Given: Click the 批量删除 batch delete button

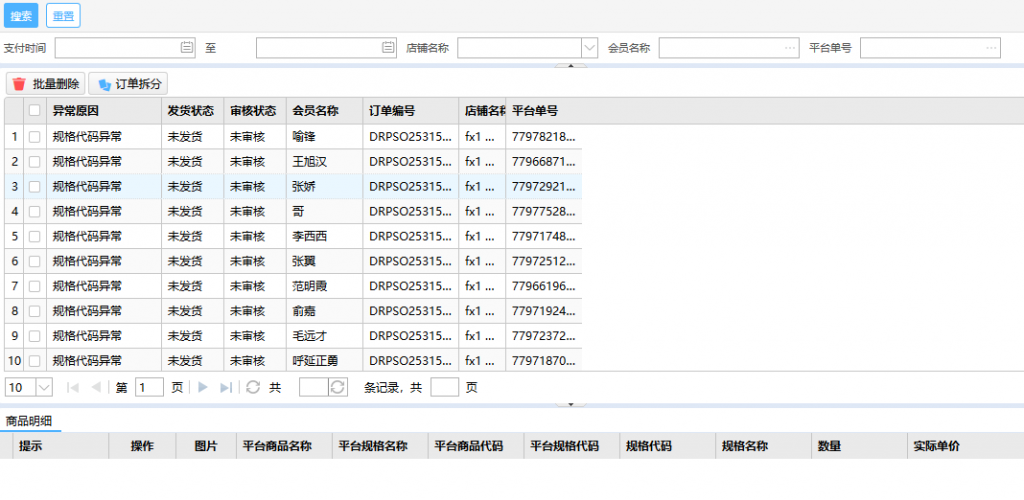Looking at the screenshot, I should (46, 84).
